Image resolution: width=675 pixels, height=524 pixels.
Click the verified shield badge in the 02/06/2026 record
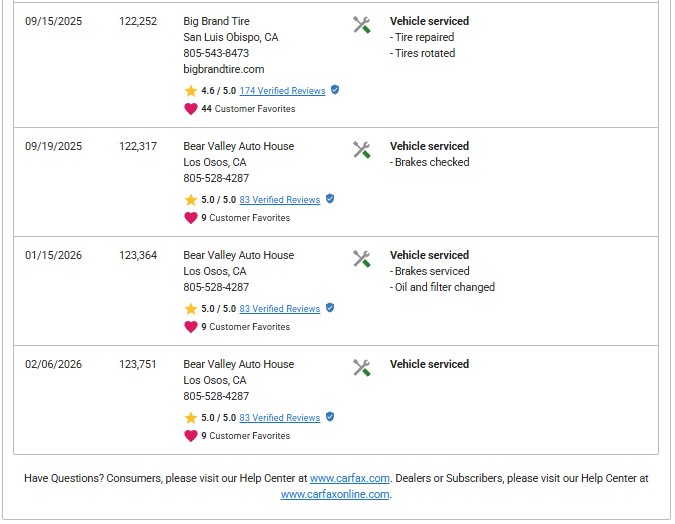tap(330, 416)
